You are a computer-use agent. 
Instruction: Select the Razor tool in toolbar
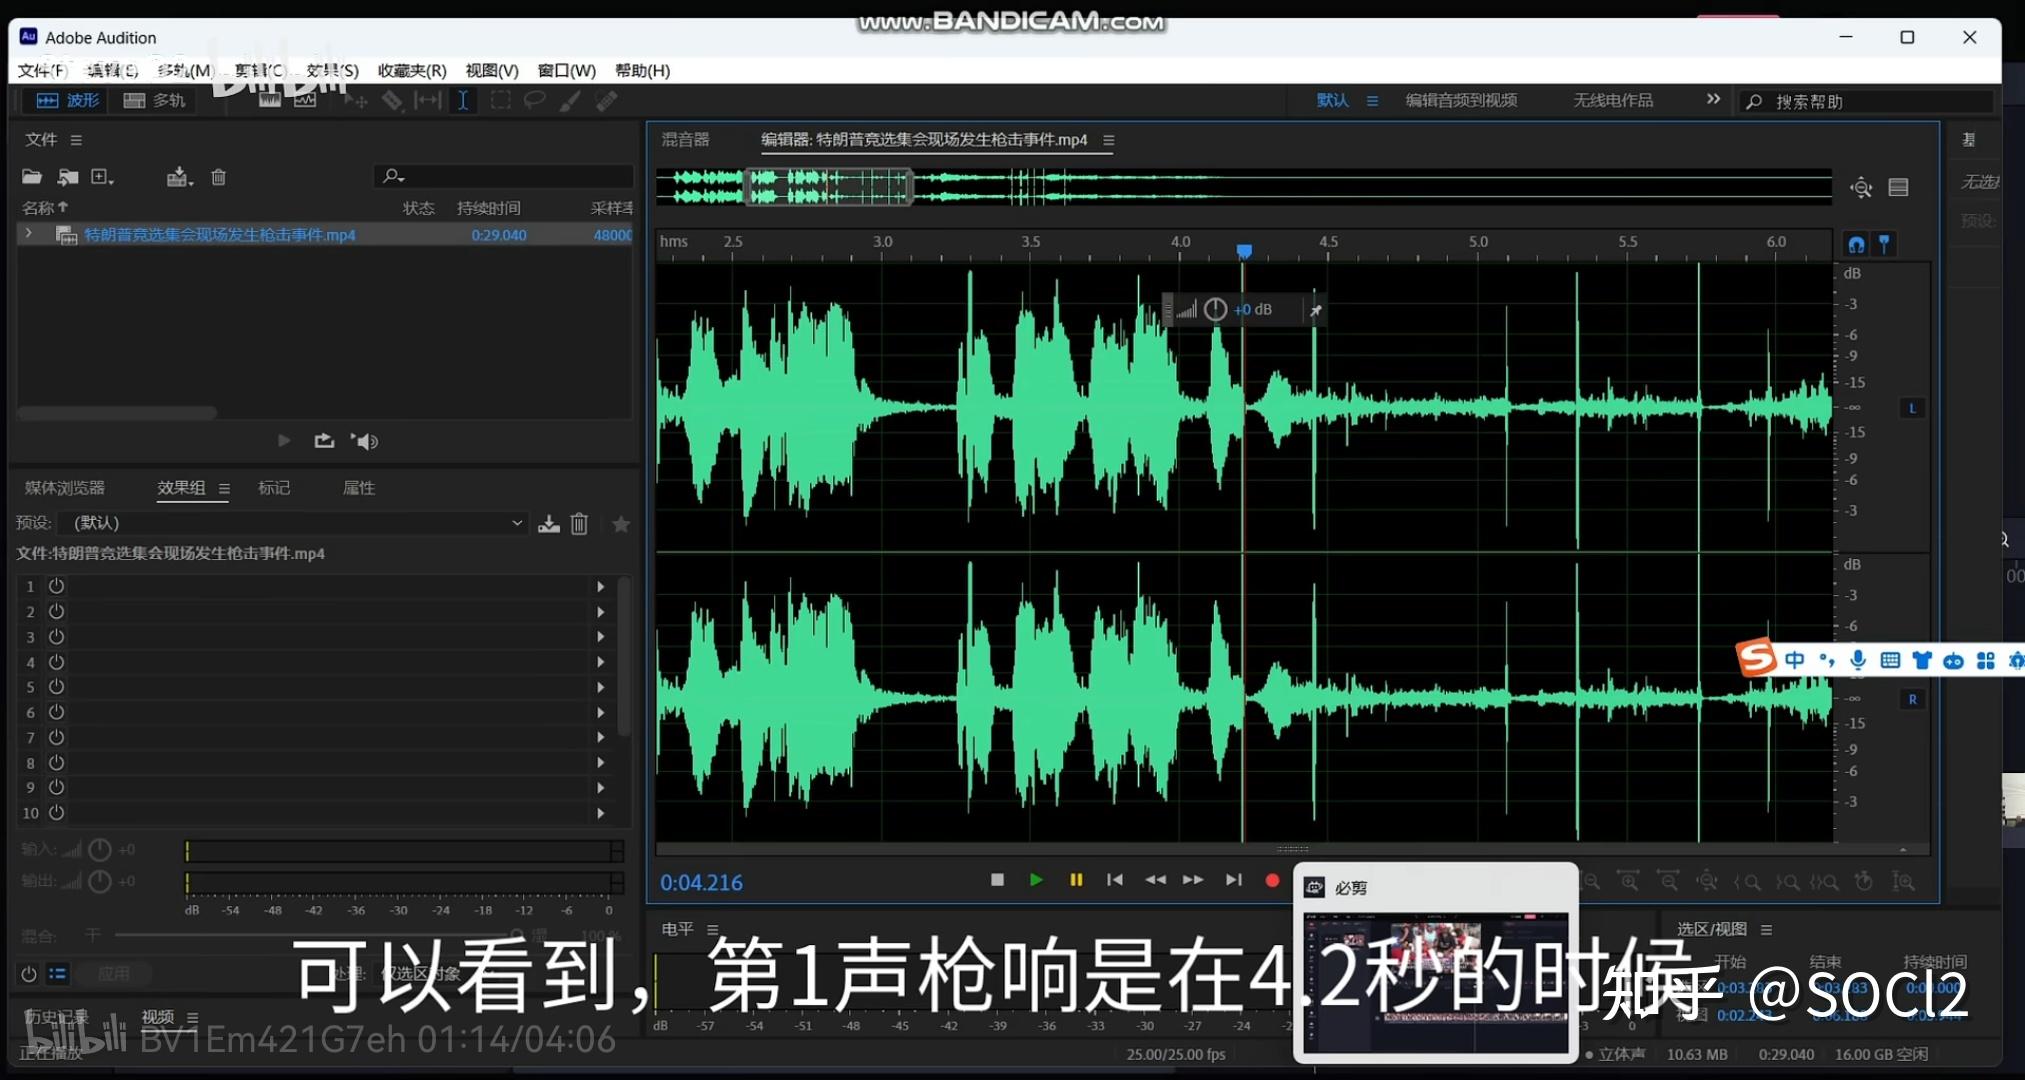(392, 100)
